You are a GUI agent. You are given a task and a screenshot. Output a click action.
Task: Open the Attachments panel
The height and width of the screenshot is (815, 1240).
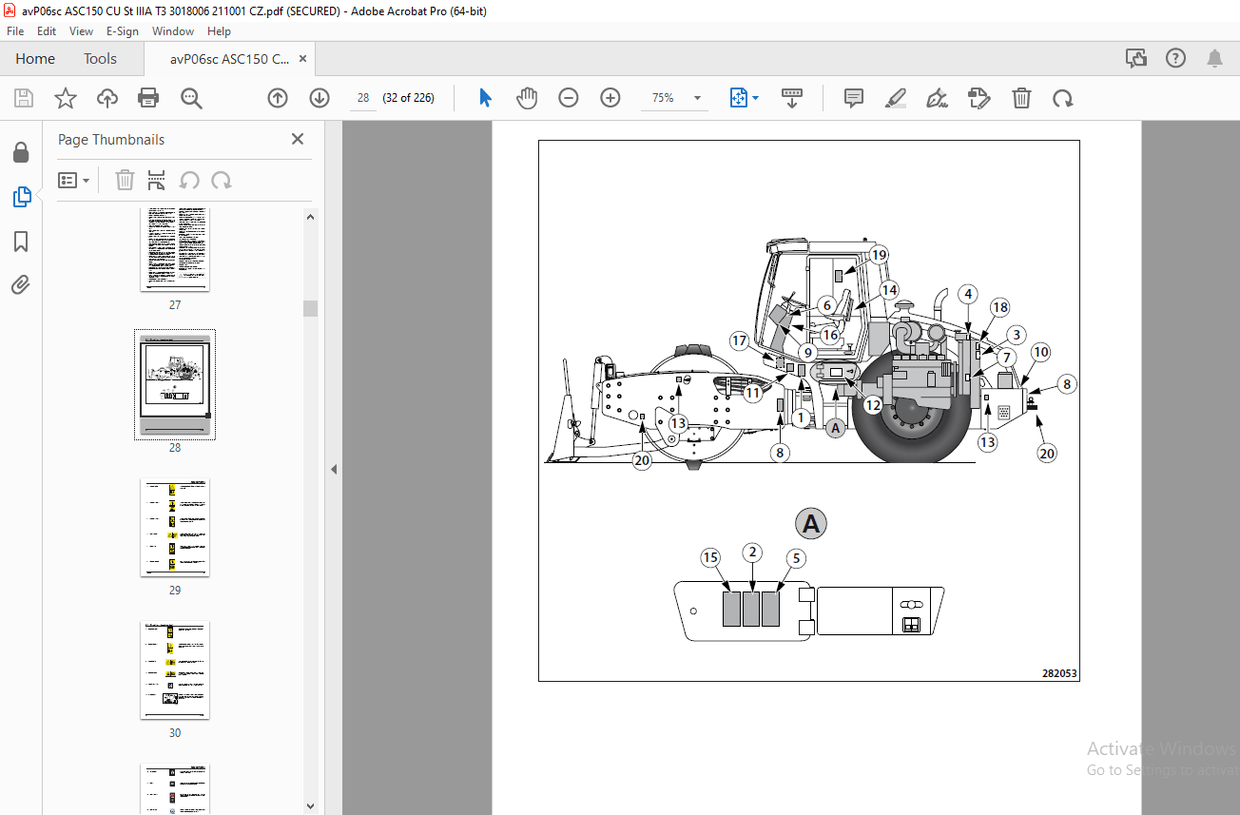[x=21, y=285]
